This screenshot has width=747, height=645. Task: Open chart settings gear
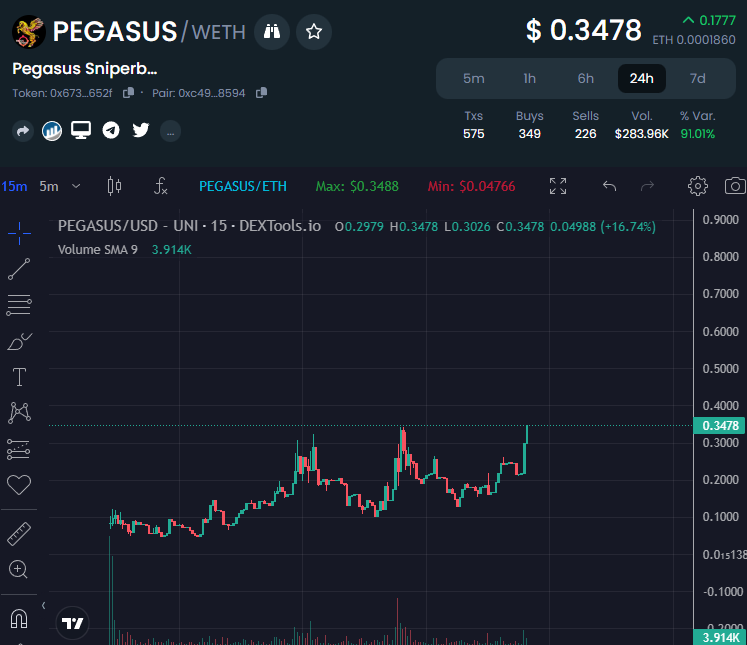click(697, 186)
